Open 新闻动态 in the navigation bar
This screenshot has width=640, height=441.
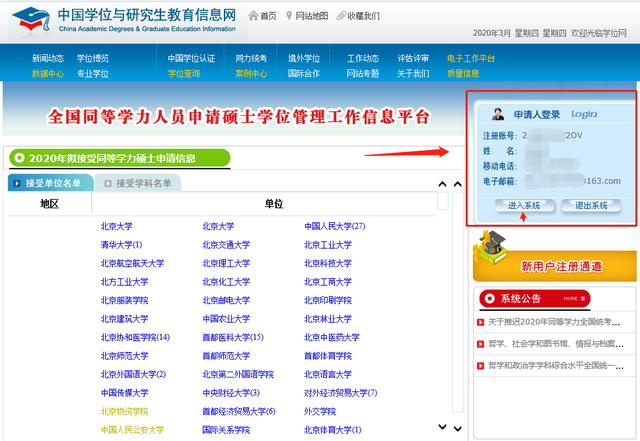click(48, 58)
